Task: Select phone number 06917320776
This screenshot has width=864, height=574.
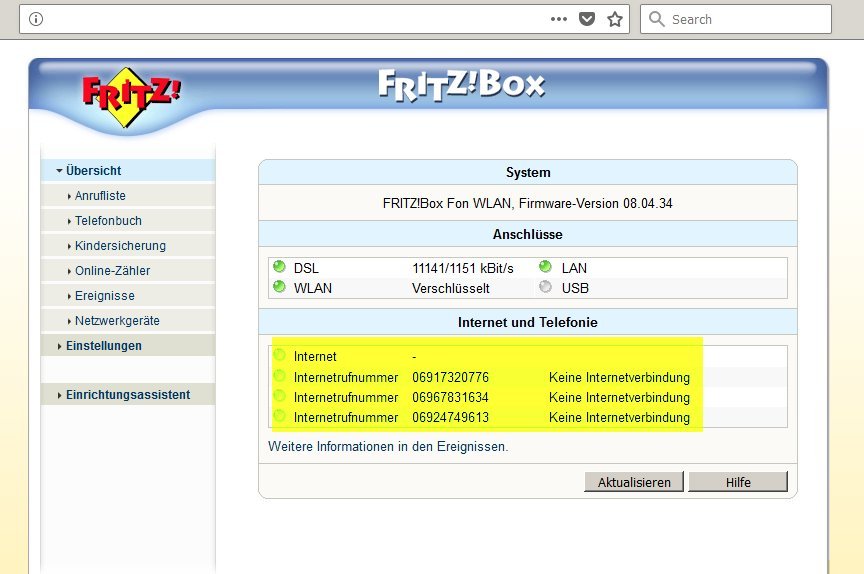Action: click(x=450, y=377)
